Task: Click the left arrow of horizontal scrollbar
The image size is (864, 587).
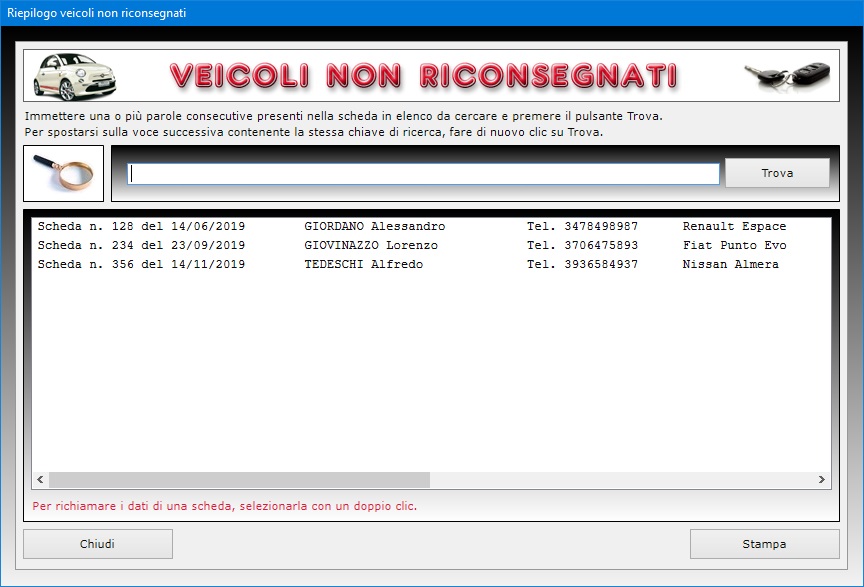Action: tap(40, 480)
